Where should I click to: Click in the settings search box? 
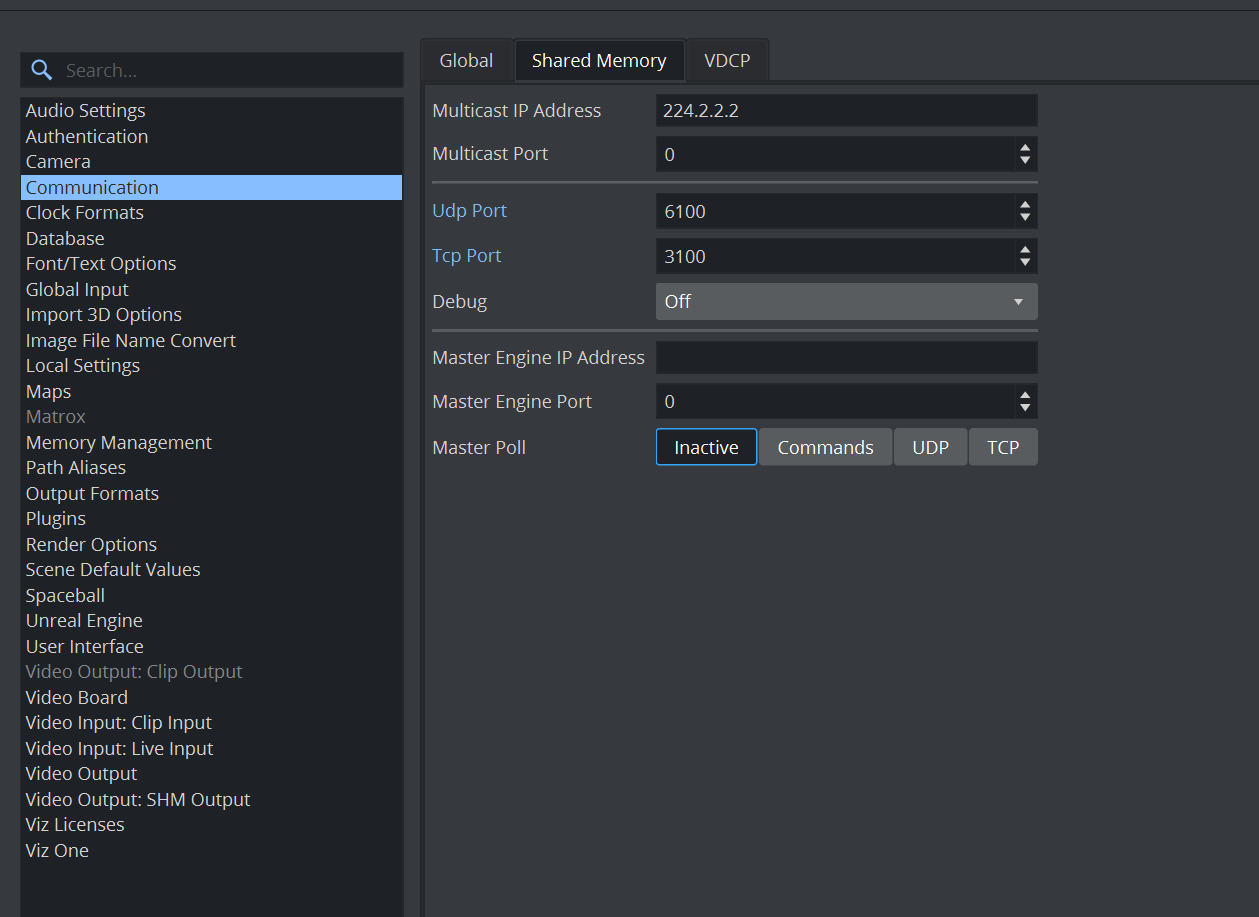click(x=230, y=70)
